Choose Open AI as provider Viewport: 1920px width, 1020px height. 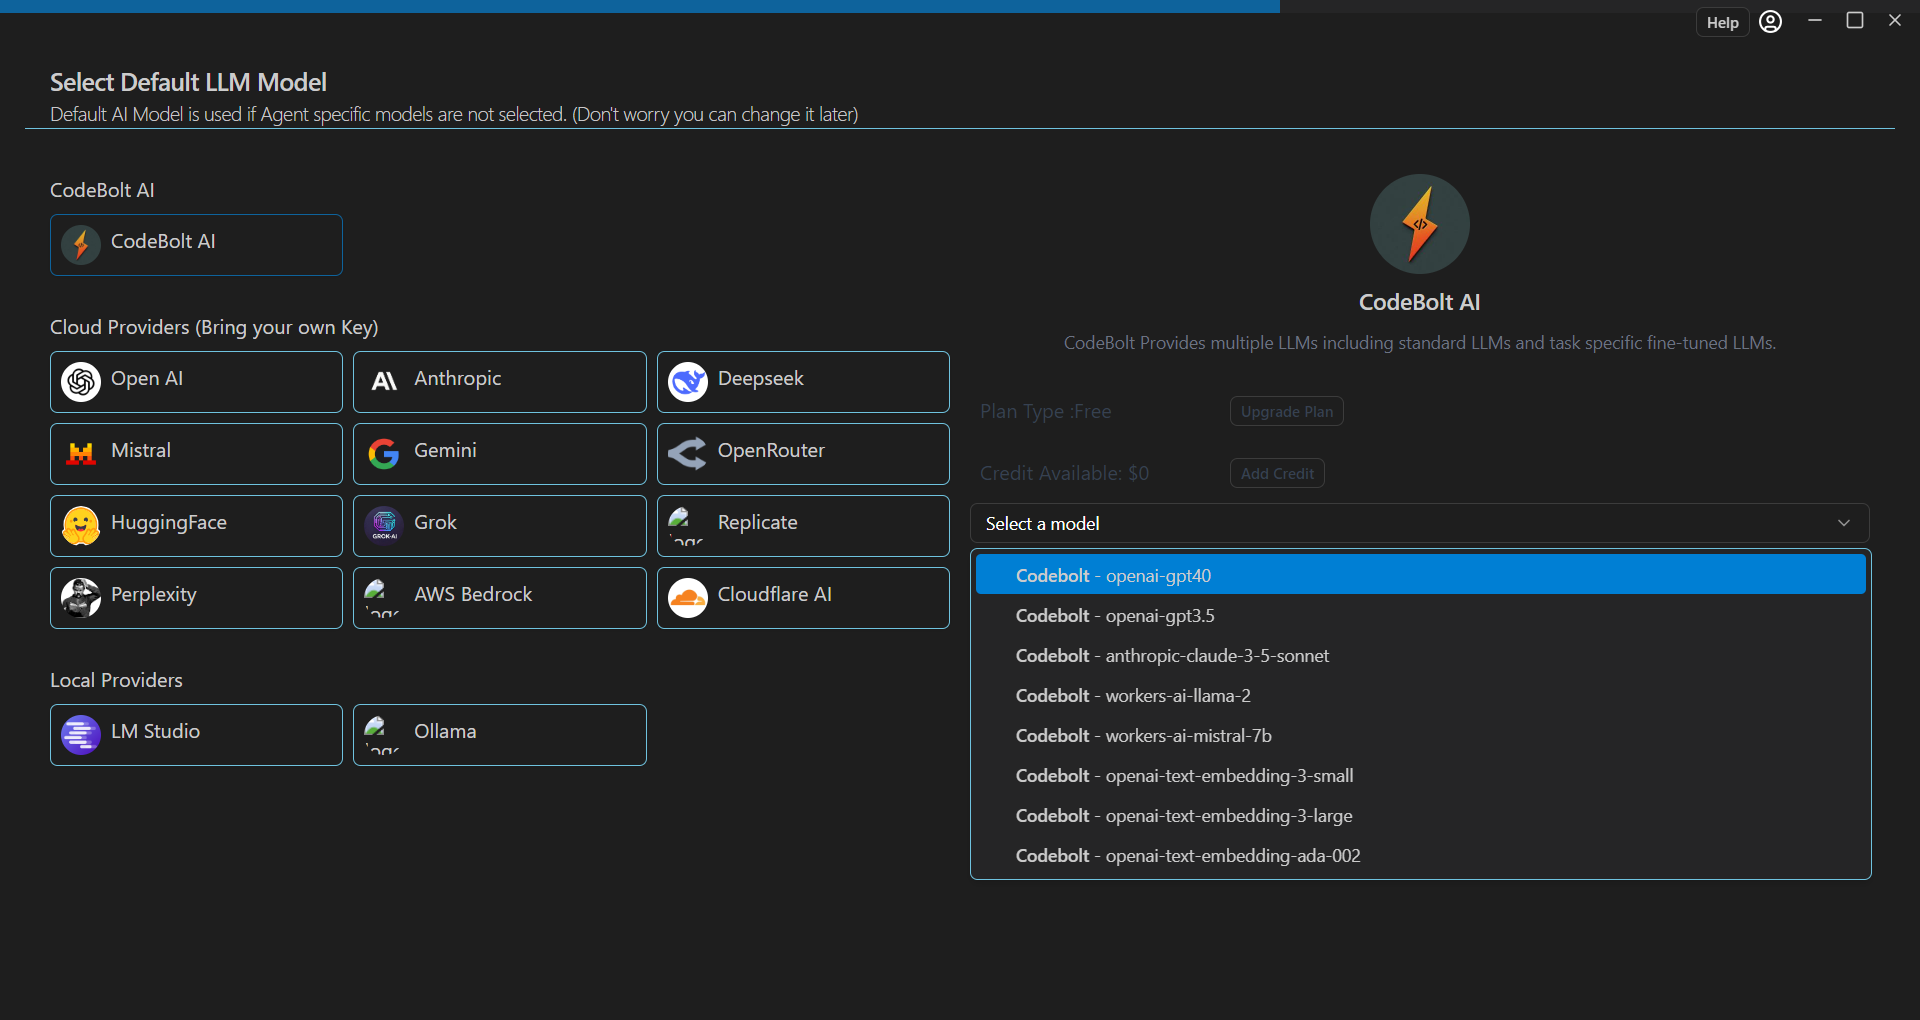(x=196, y=381)
